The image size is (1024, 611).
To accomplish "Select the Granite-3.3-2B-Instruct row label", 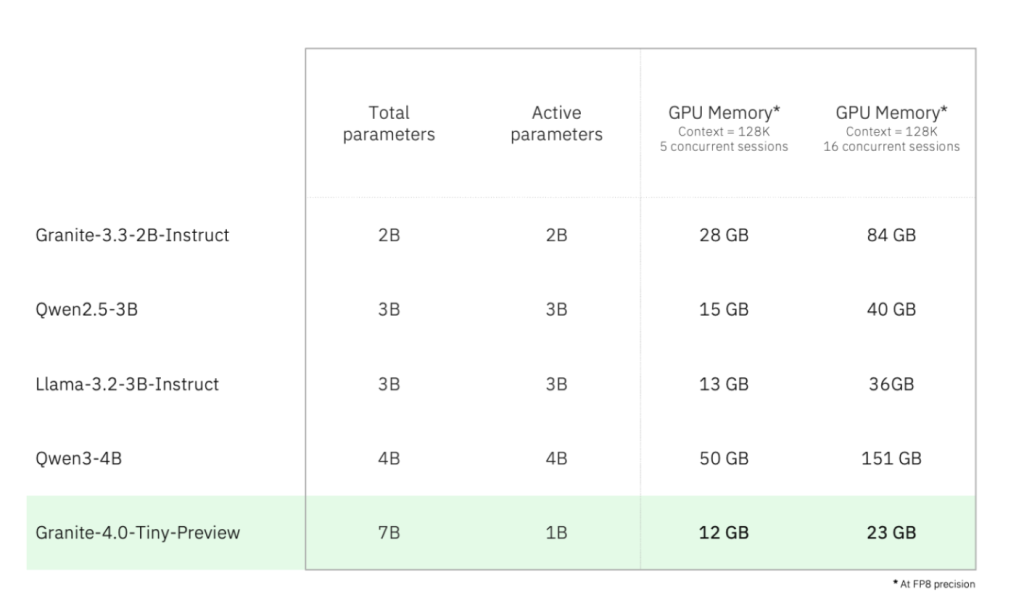I will (x=132, y=235).
